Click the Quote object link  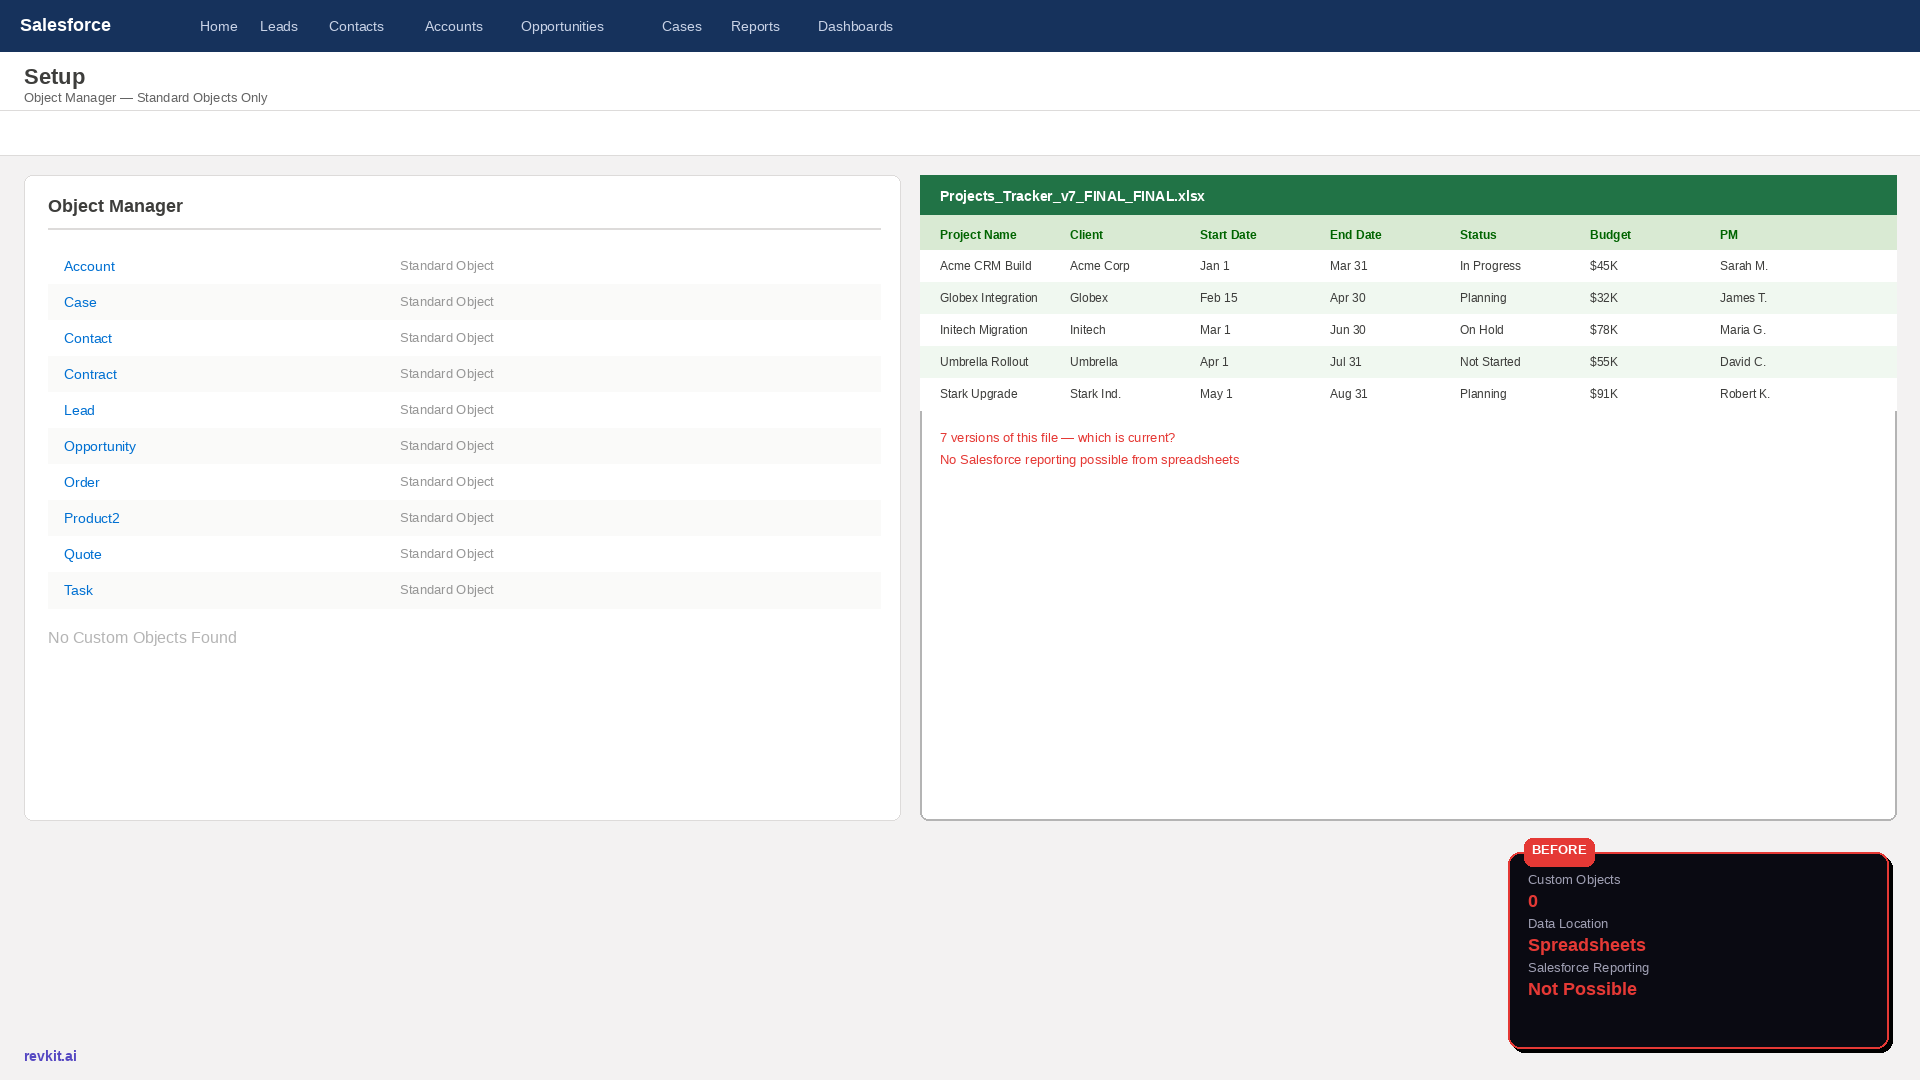pyautogui.click(x=83, y=554)
